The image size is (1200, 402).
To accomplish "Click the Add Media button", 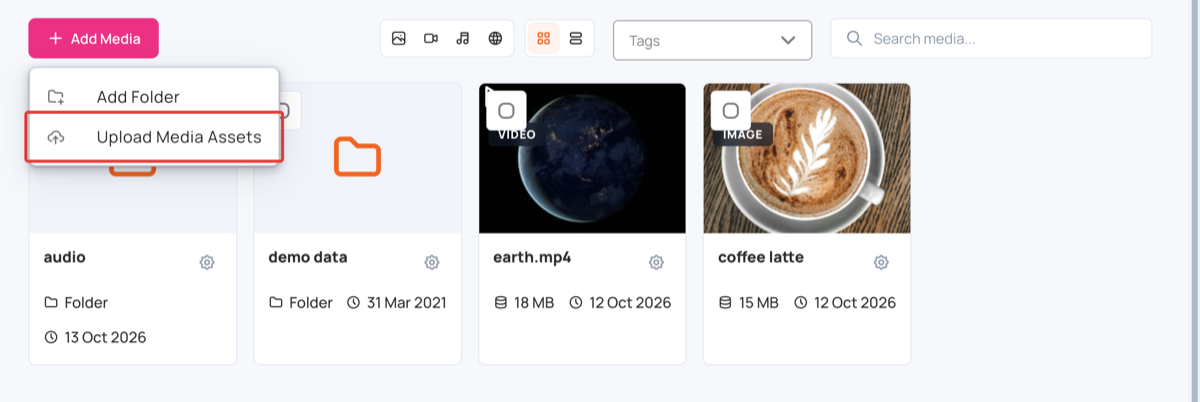I will (93, 38).
